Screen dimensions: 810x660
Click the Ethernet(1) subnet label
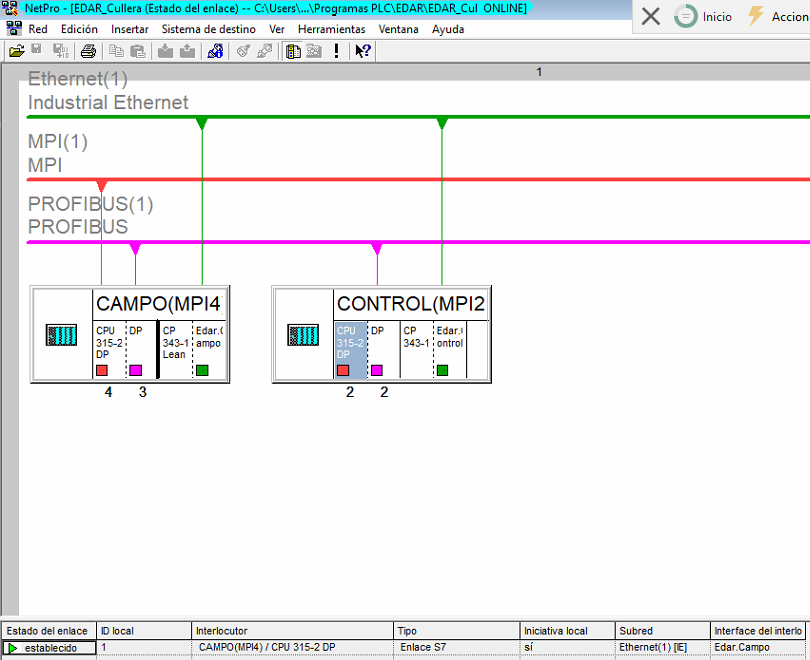pyautogui.click(x=77, y=78)
